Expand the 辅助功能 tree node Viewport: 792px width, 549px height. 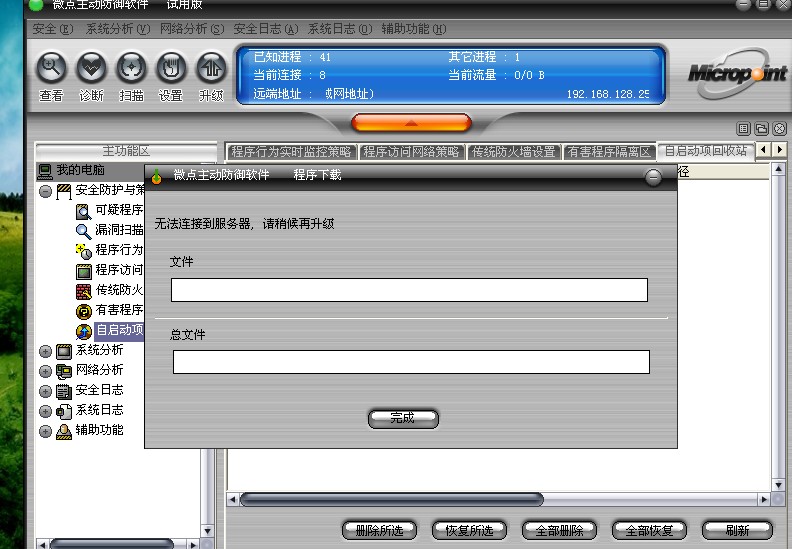tap(45, 431)
